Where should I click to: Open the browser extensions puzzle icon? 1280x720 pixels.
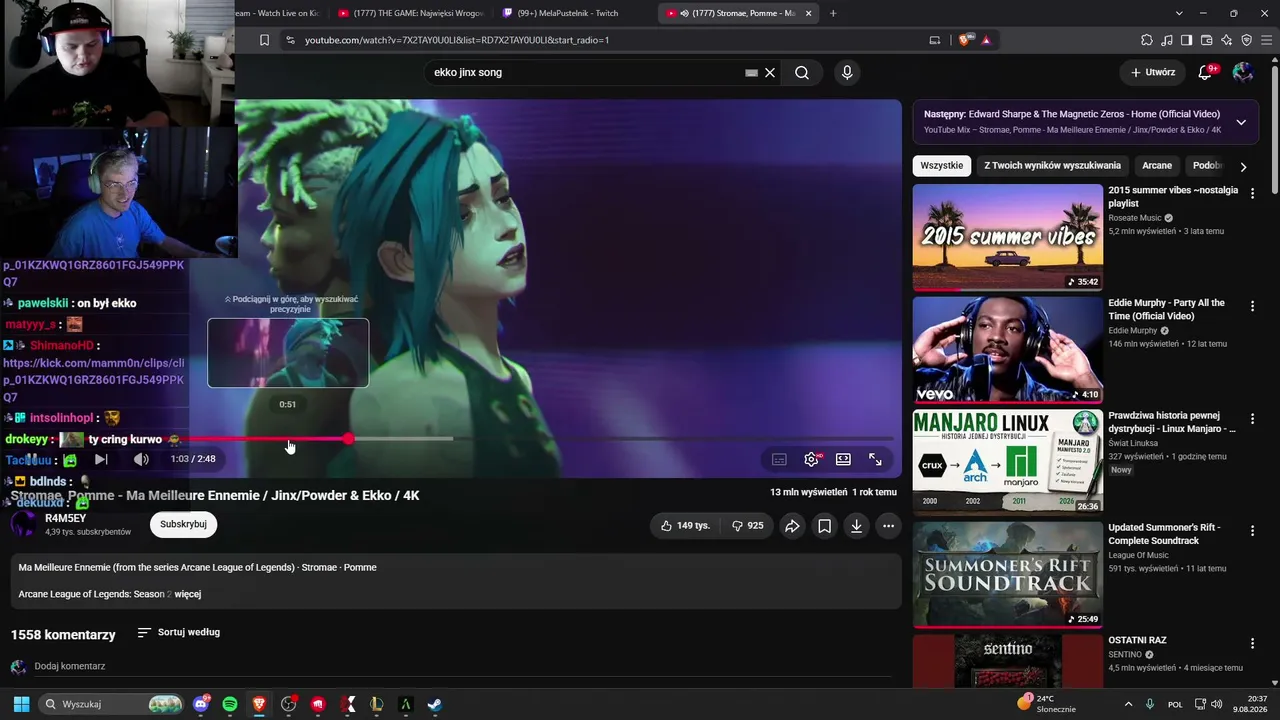pos(1147,40)
